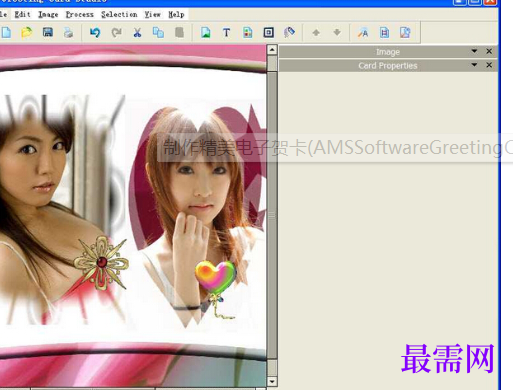This screenshot has height=390, width=513.
Task: Open the Image menu
Action: (48, 14)
